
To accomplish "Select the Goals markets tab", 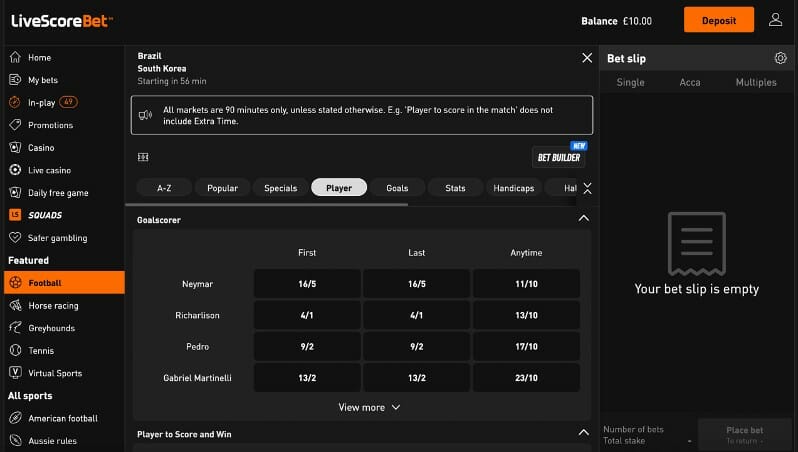I will coord(397,188).
